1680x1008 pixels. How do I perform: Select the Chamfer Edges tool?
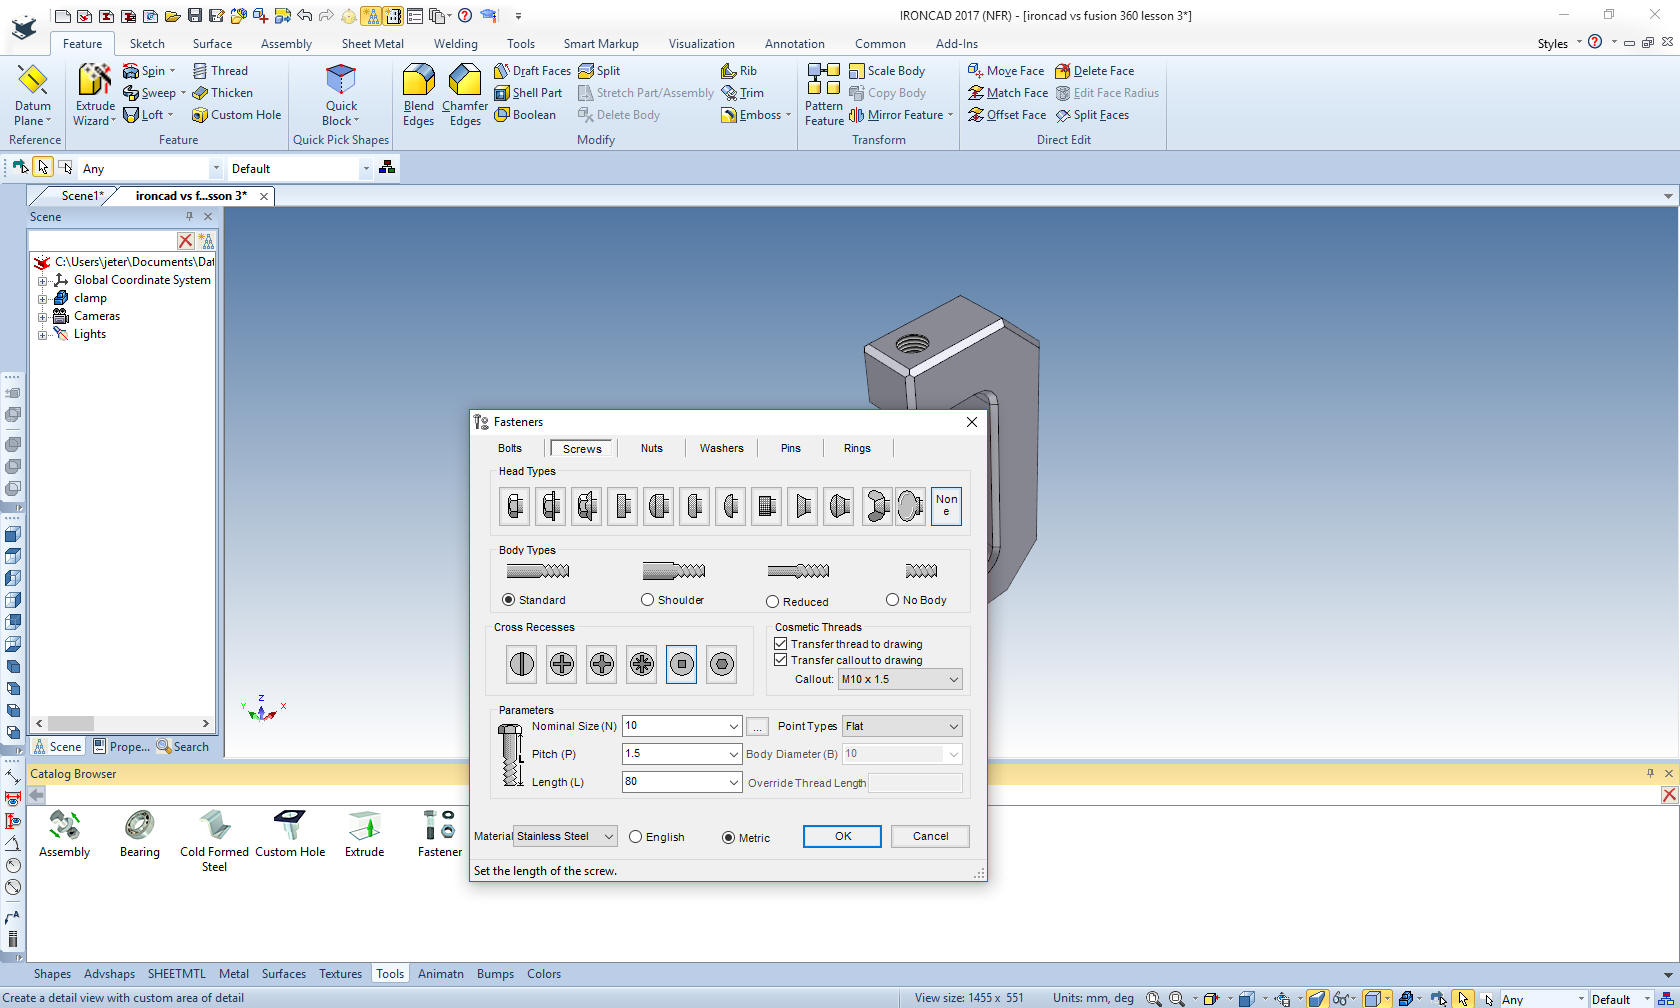click(x=465, y=95)
